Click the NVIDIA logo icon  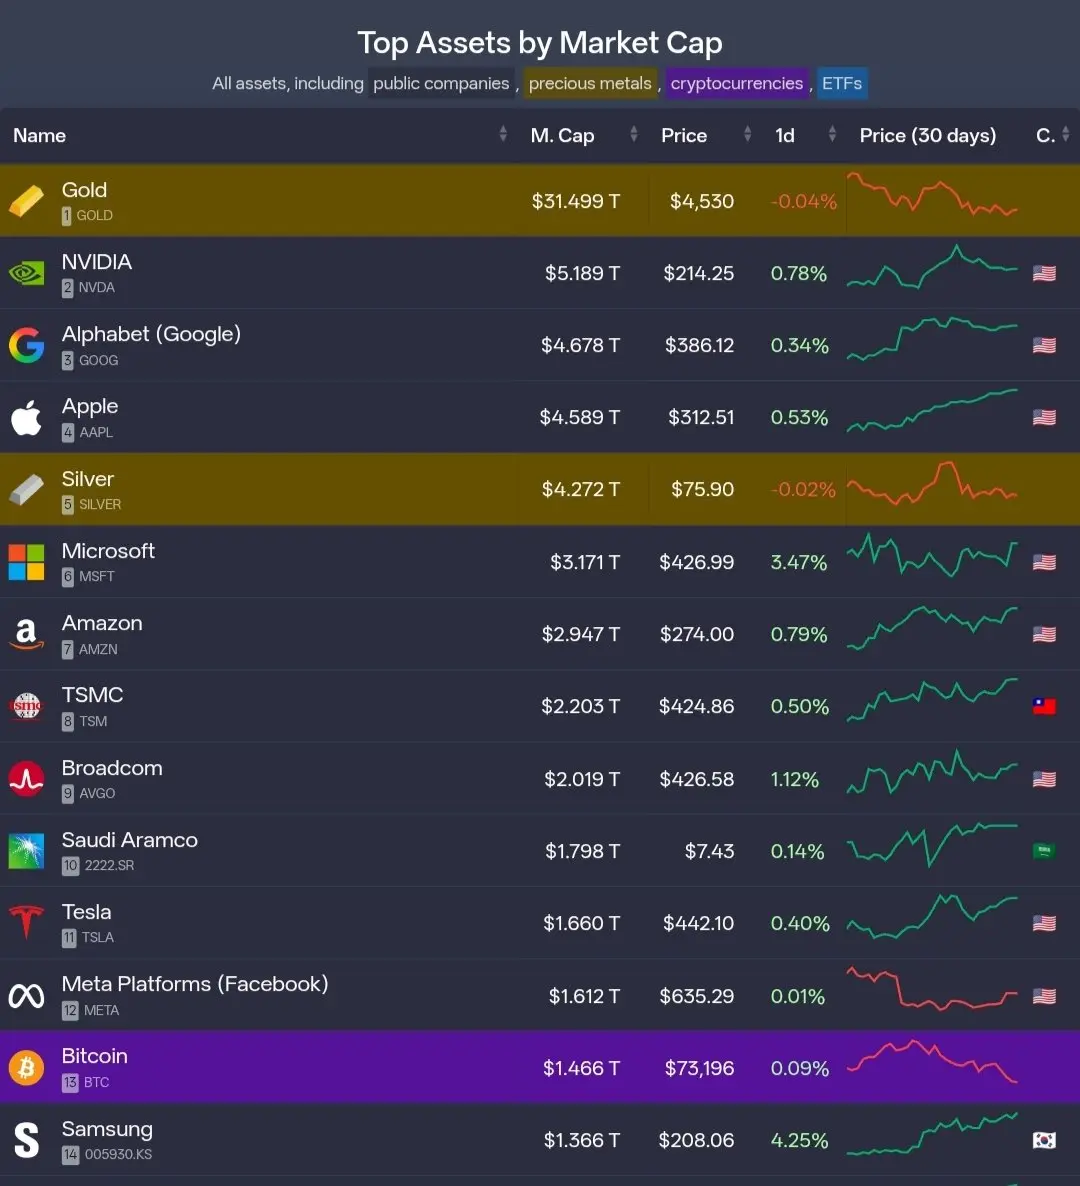26,273
